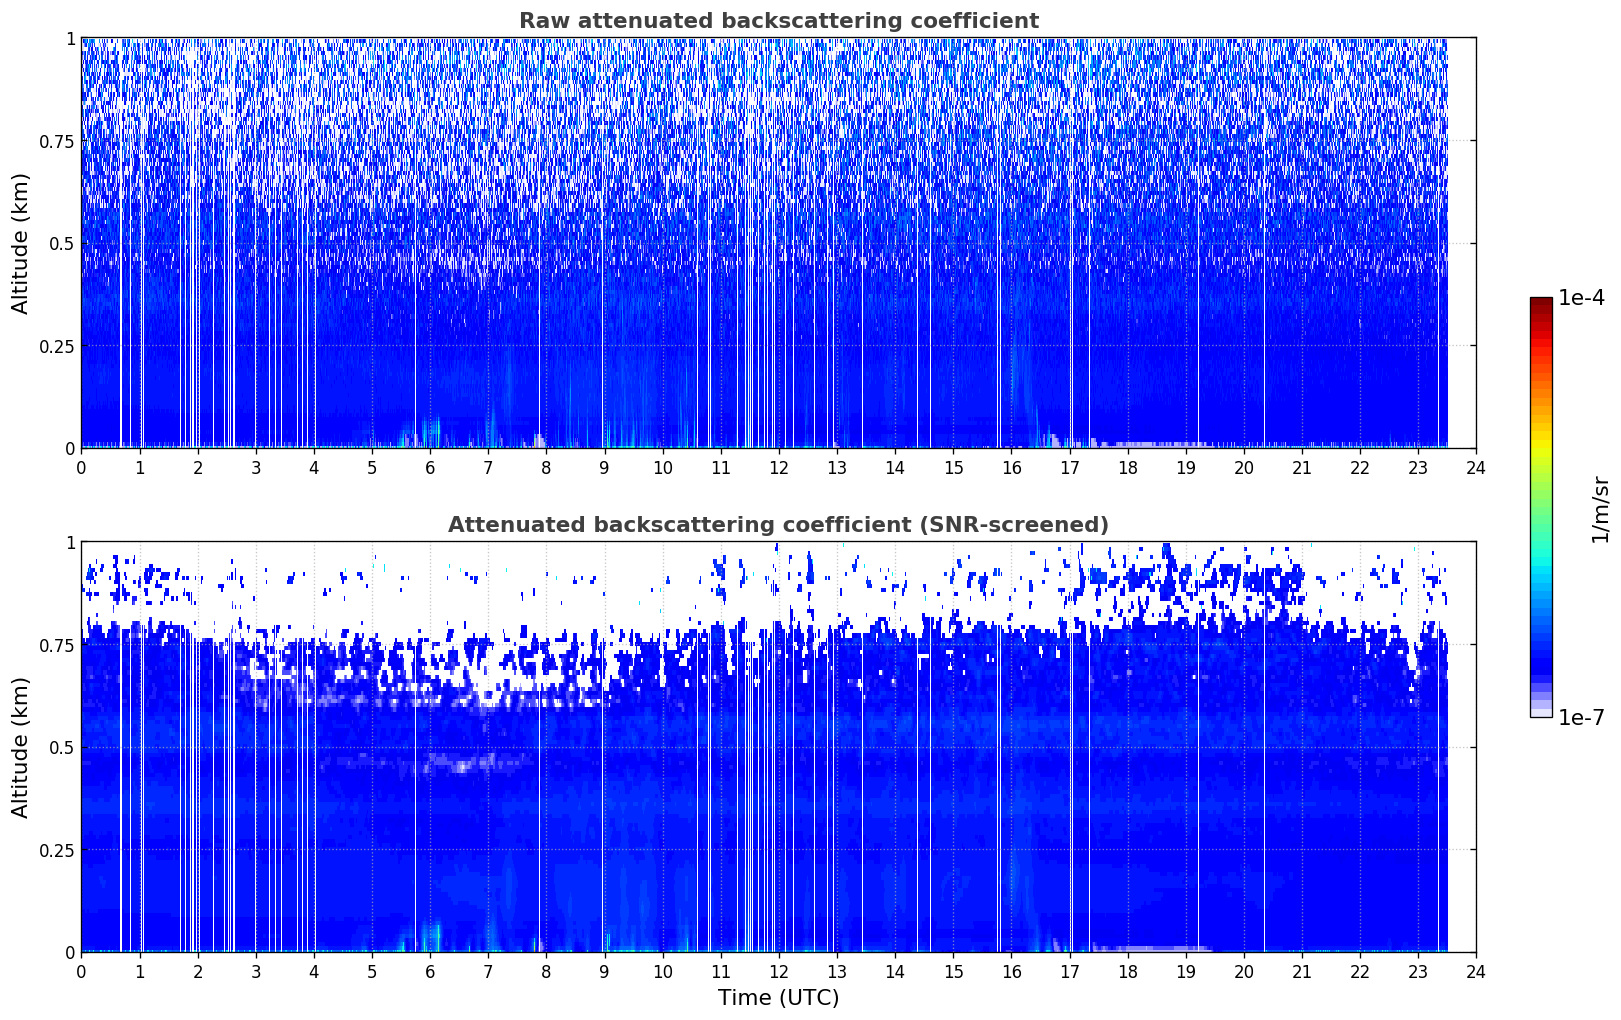Click the altitude 1 tick on the bottom plot

(70, 543)
